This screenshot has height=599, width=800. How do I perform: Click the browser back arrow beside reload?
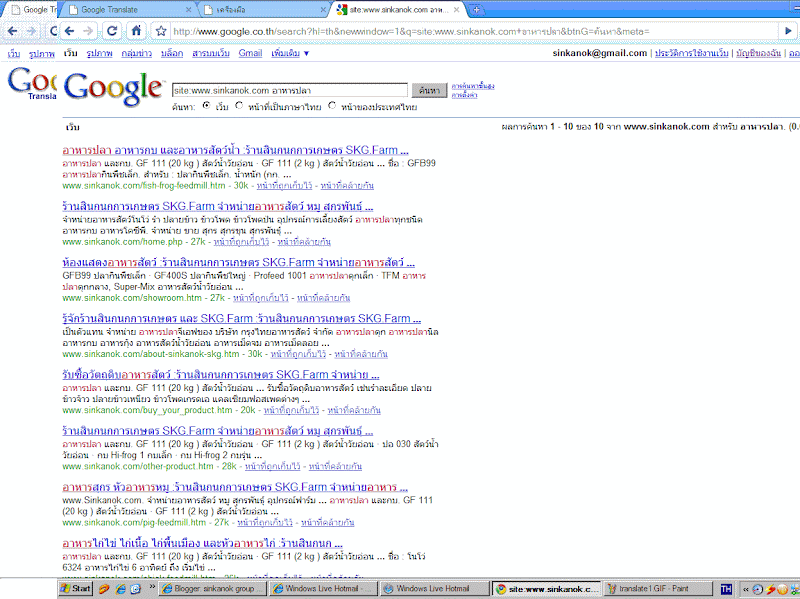[69, 31]
